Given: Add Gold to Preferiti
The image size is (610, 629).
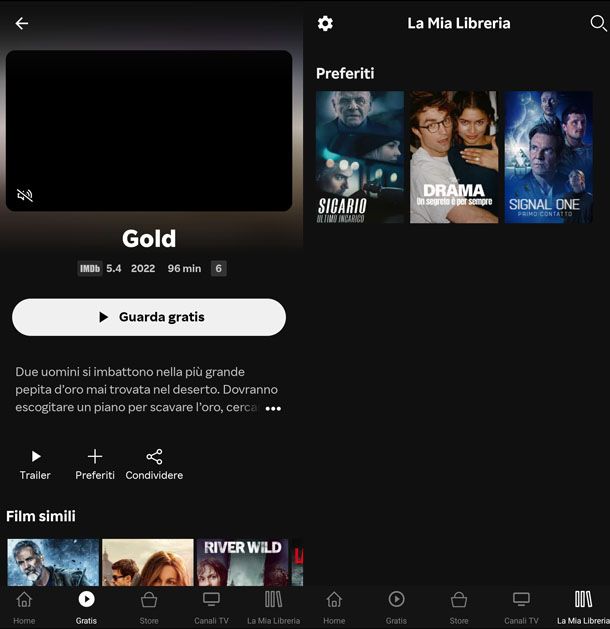Looking at the screenshot, I should 95,464.
